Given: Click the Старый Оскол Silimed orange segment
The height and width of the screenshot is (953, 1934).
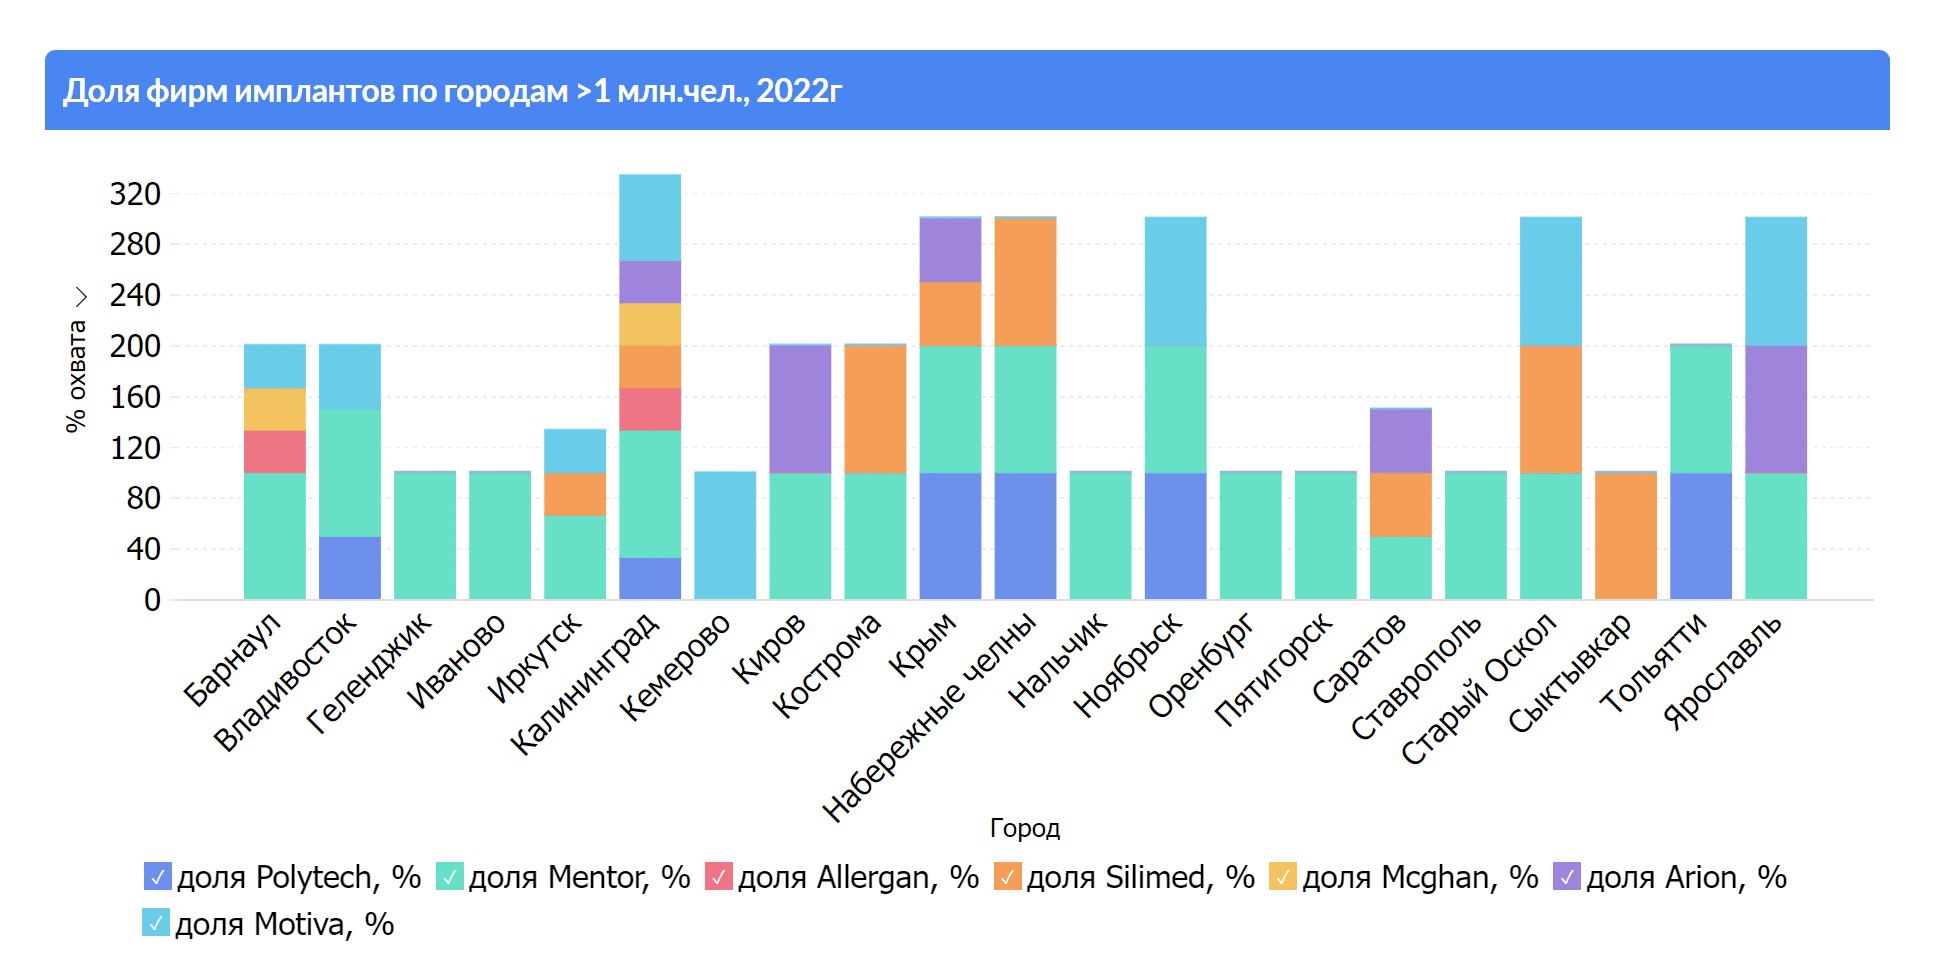Looking at the screenshot, I should pos(1551,409).
